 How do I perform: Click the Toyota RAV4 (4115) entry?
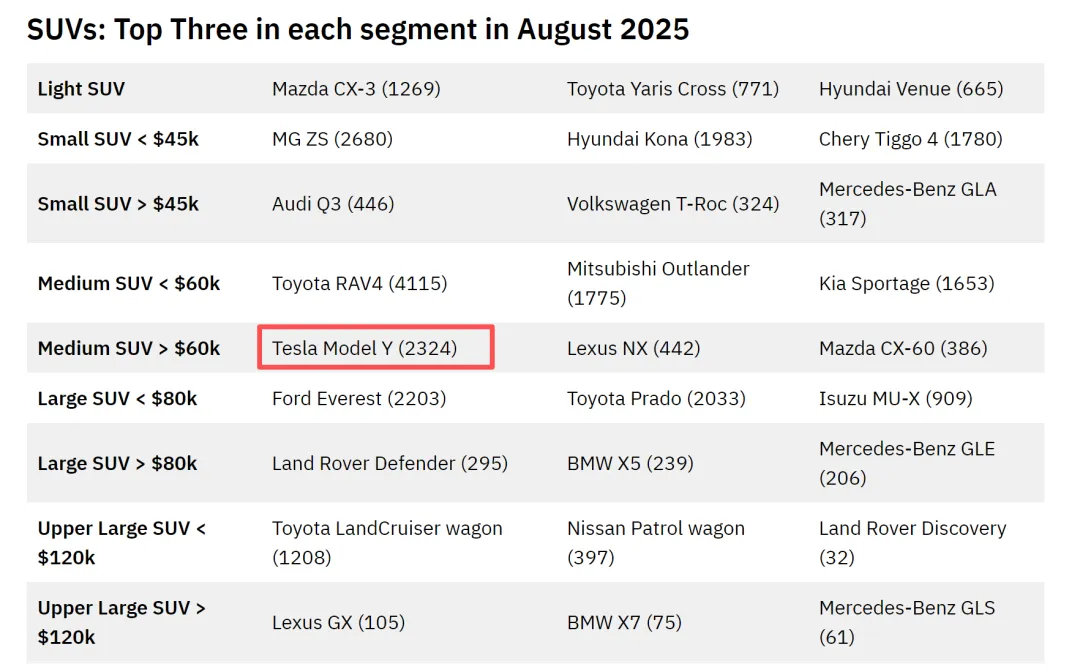360,283
